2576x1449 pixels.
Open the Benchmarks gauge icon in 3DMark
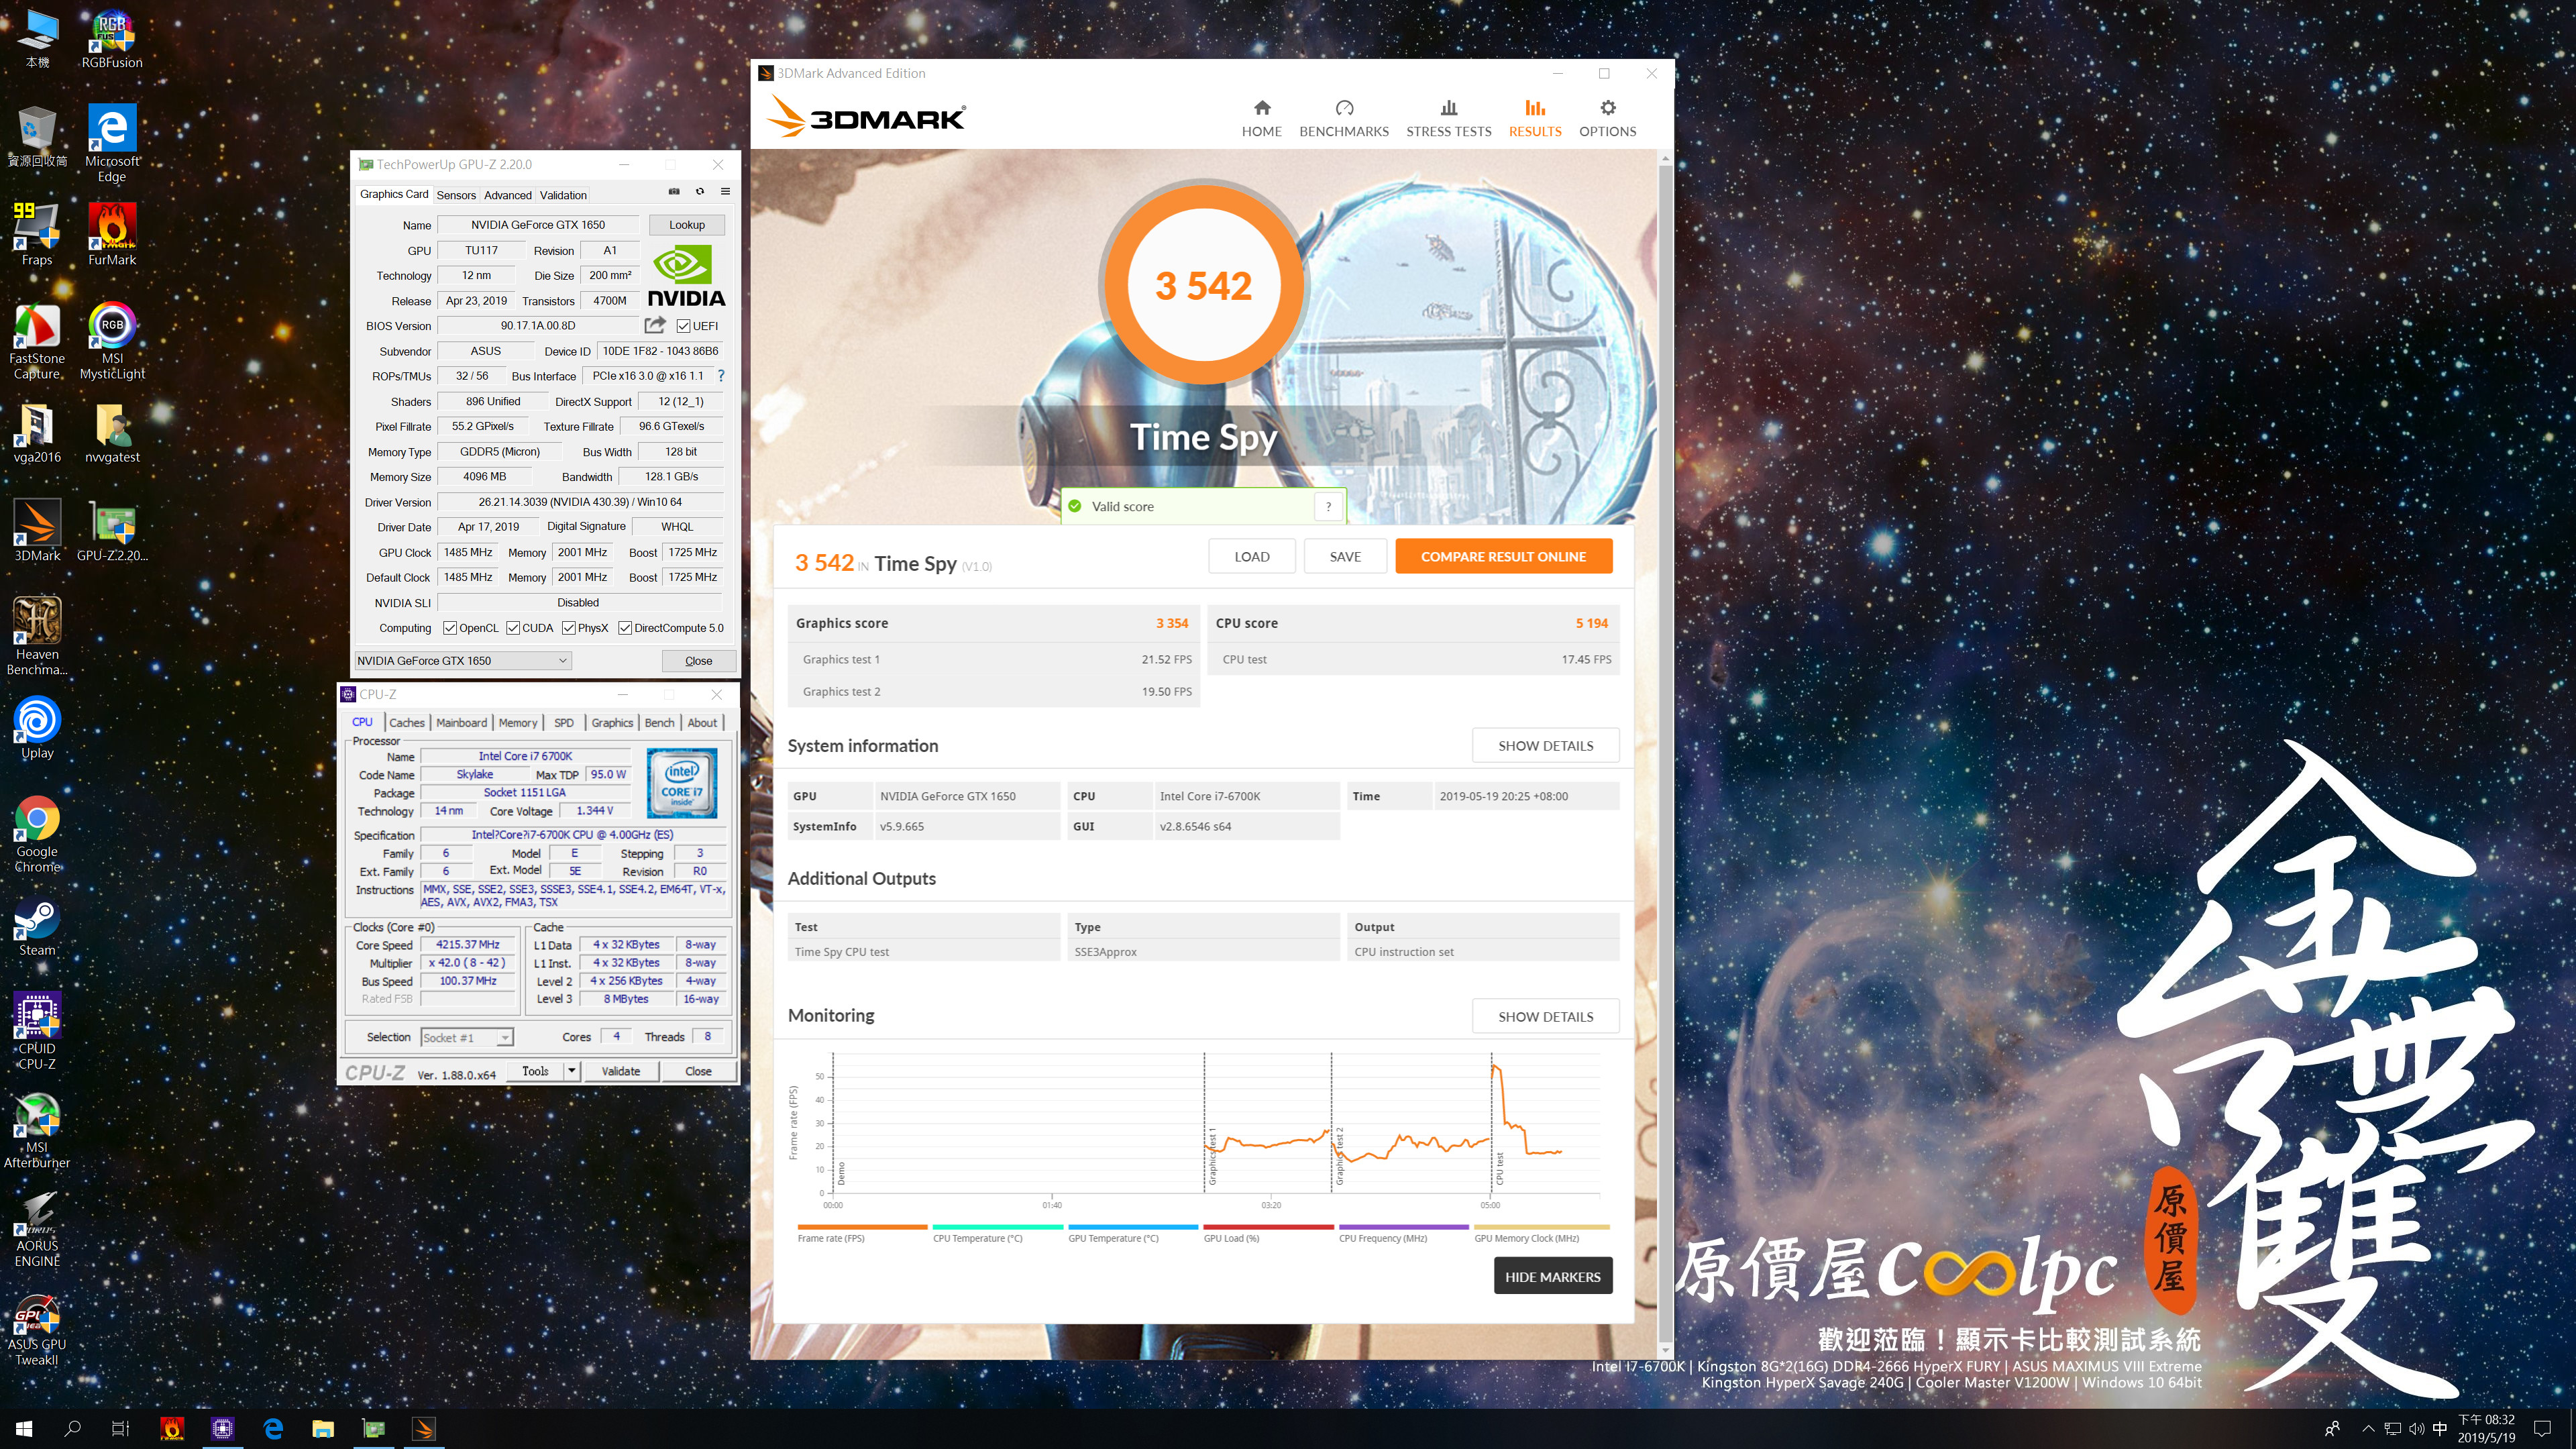(1344, 108)
